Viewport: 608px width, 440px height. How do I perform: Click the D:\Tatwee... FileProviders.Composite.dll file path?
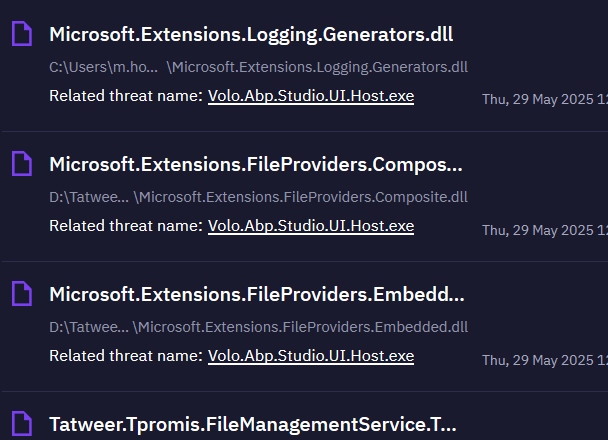point(258,197)
